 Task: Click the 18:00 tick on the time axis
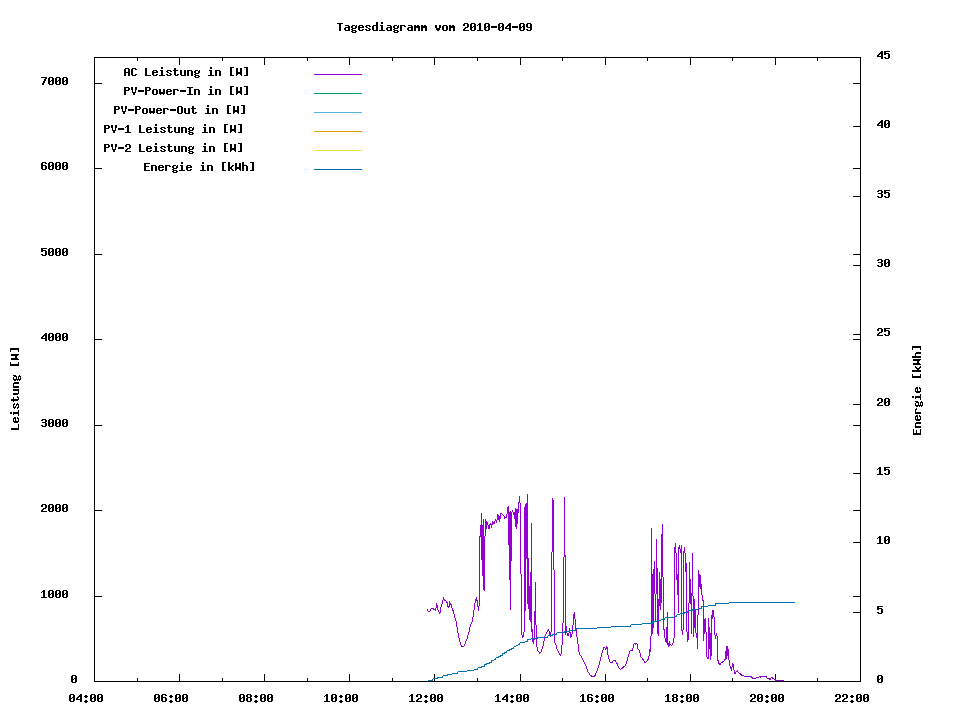[682, 698]
